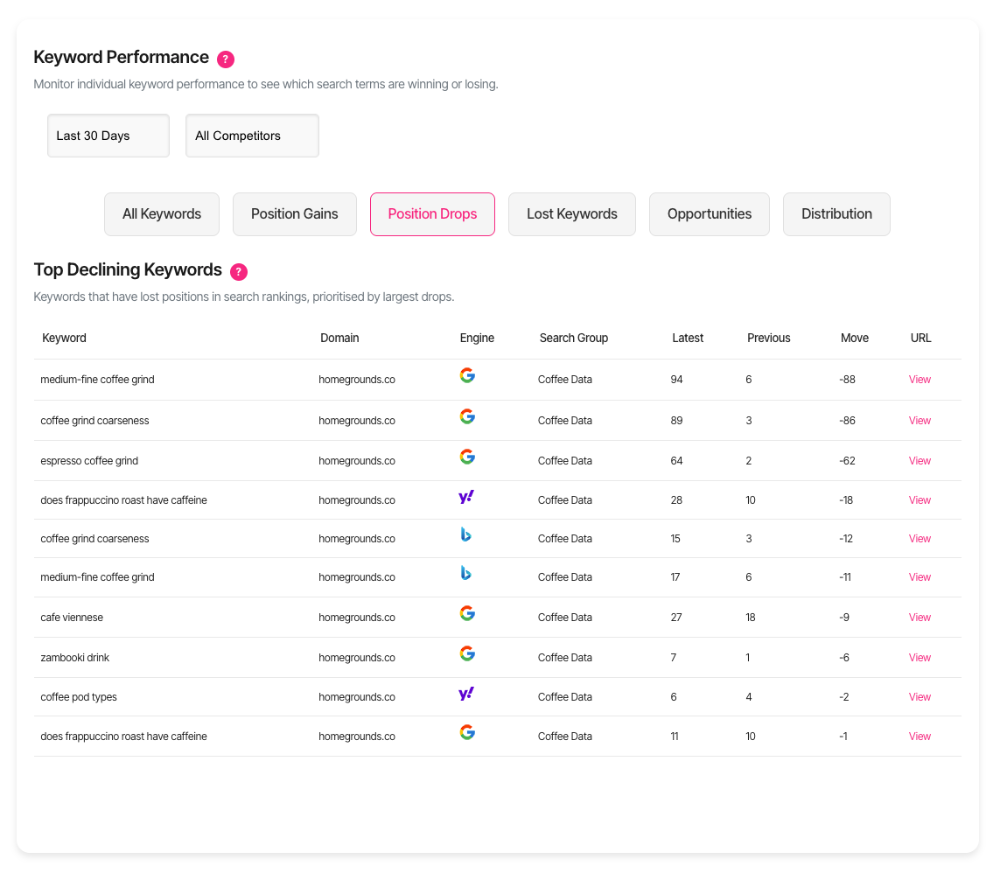The width and height of the screenshot is (1000, 873).
Task: Click the -62 move value
Action: click(847, 461)
